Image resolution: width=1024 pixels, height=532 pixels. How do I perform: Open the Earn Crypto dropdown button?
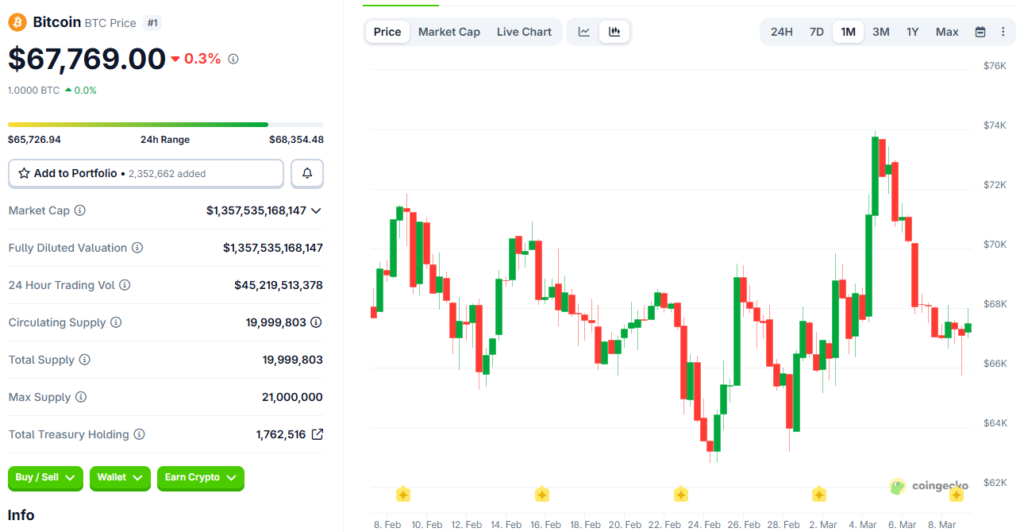[200, 478]
